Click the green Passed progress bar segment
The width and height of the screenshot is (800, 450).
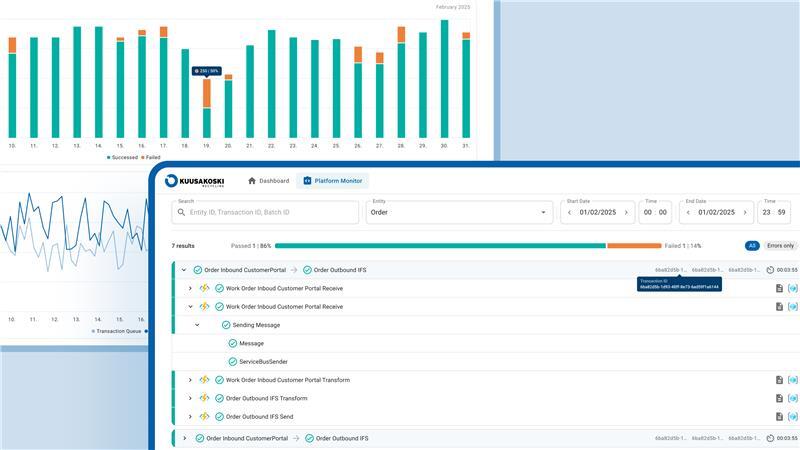[x=440, y=245]
